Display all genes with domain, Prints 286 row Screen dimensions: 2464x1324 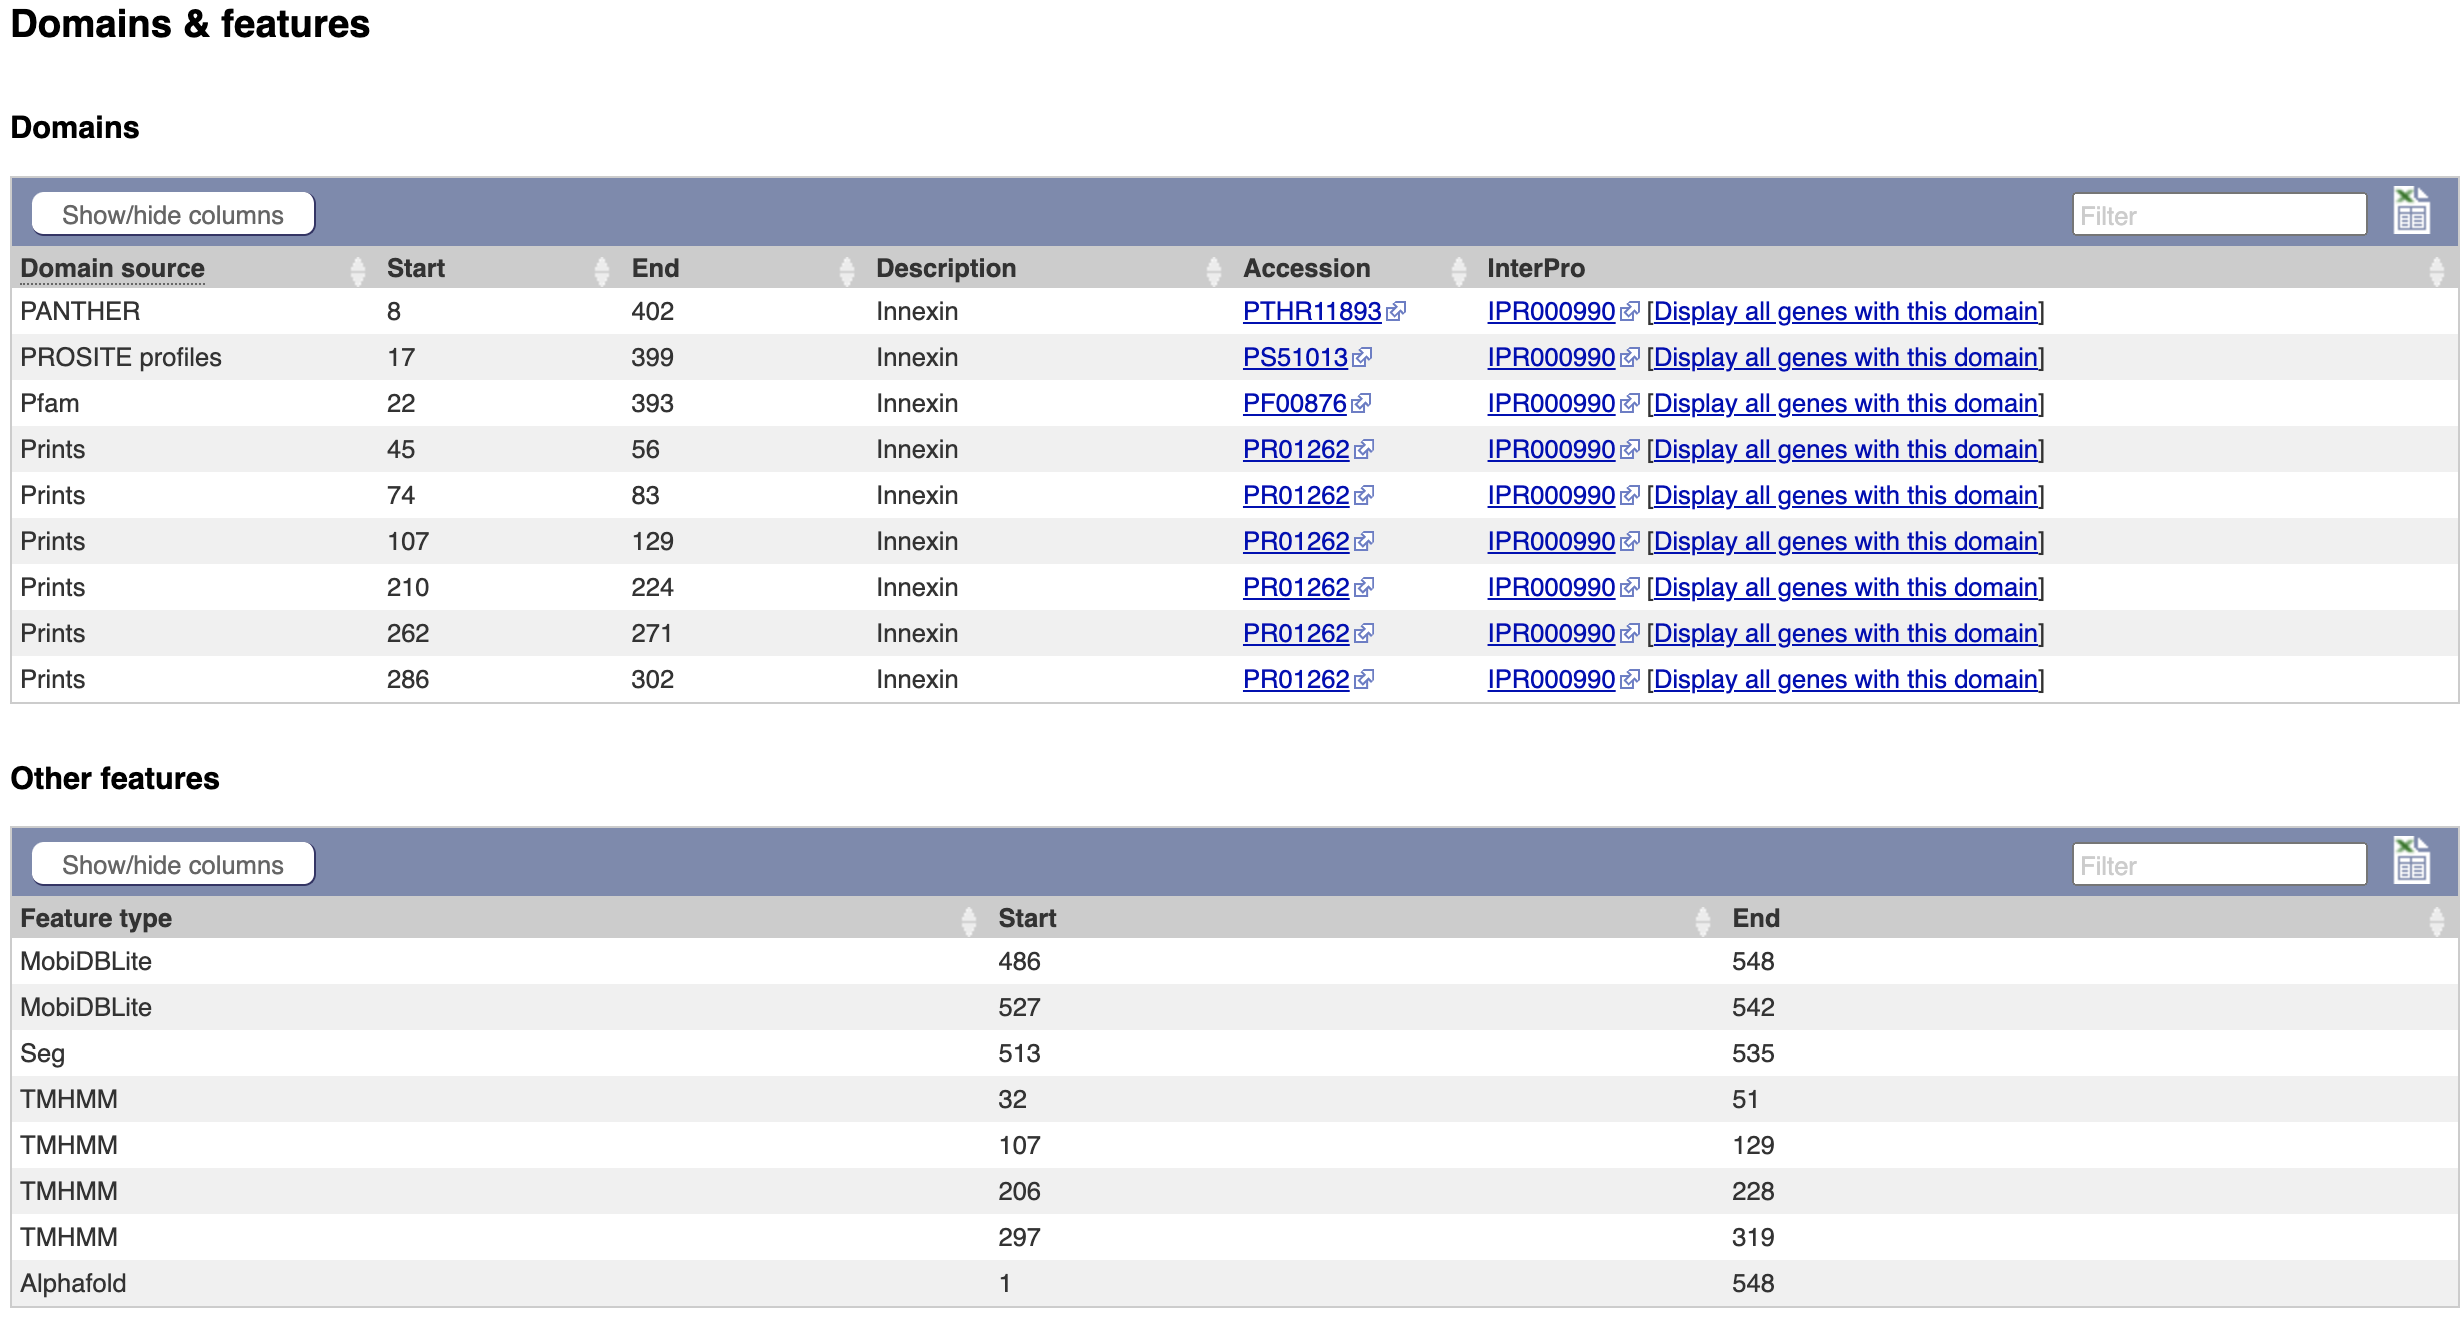pyautogui.click(x=1846, y=679)
